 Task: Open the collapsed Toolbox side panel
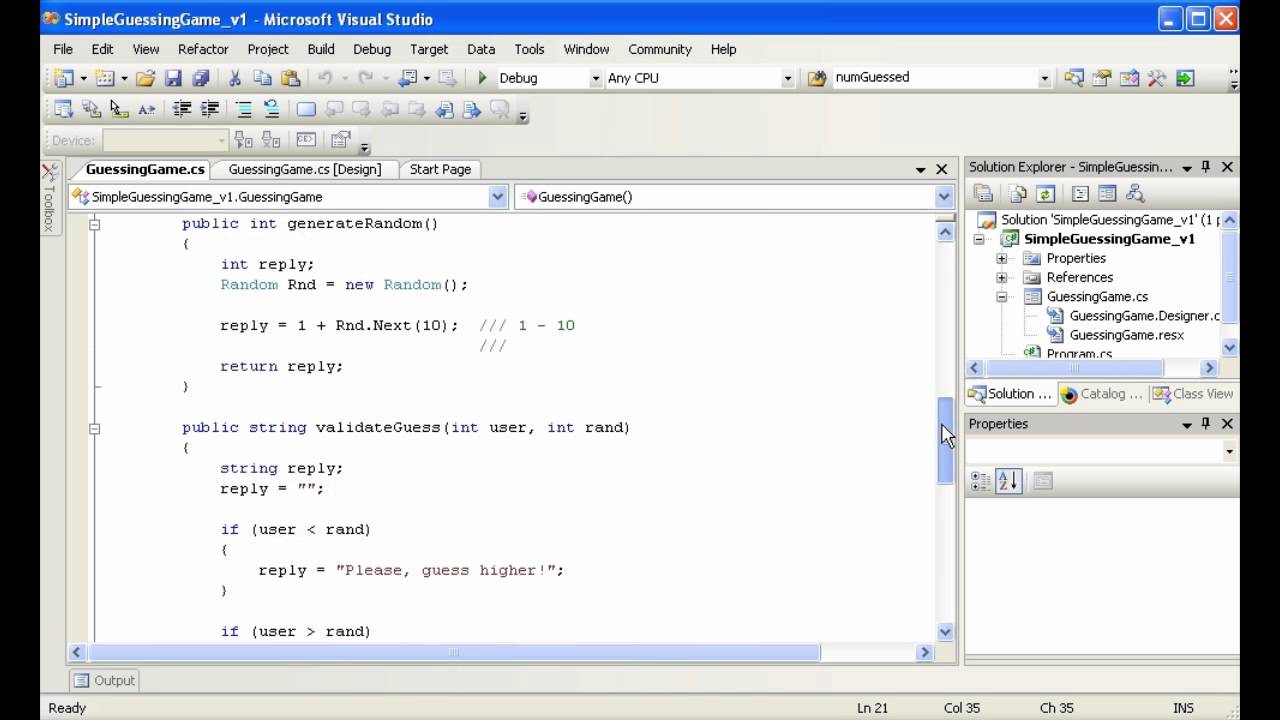pyautogui.click(x=49, y=198)
